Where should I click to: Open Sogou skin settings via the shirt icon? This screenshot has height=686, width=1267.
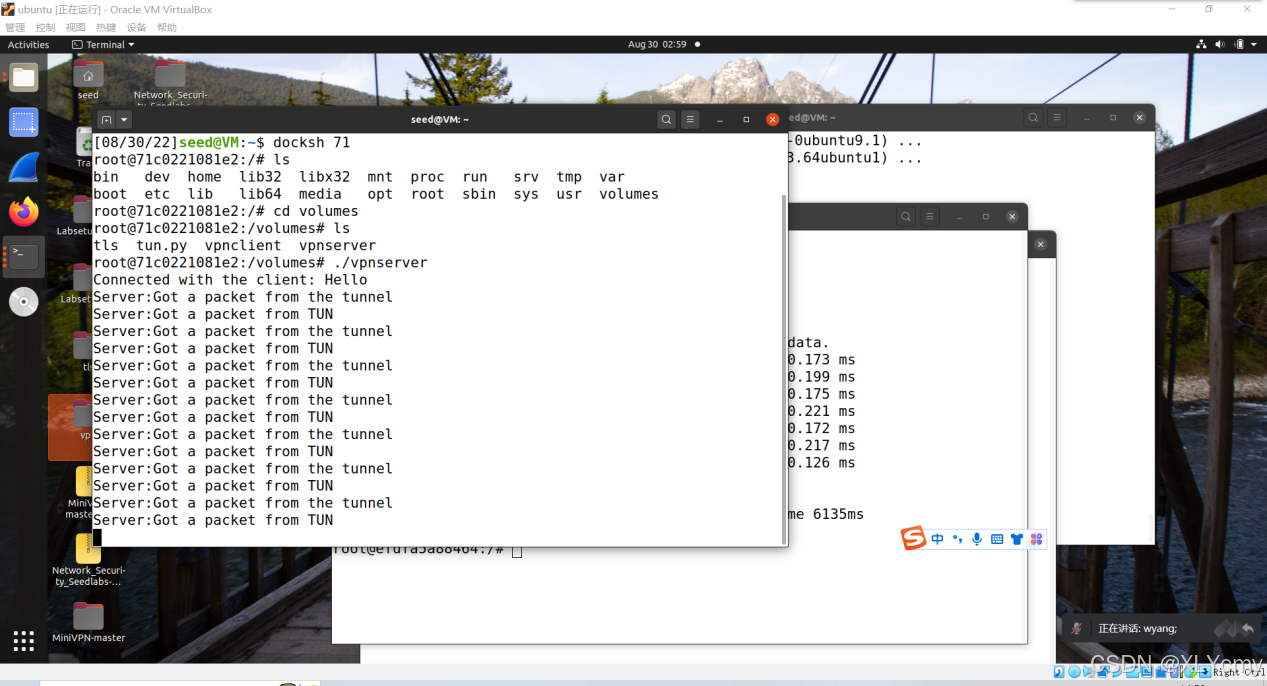coord(1016,539)
